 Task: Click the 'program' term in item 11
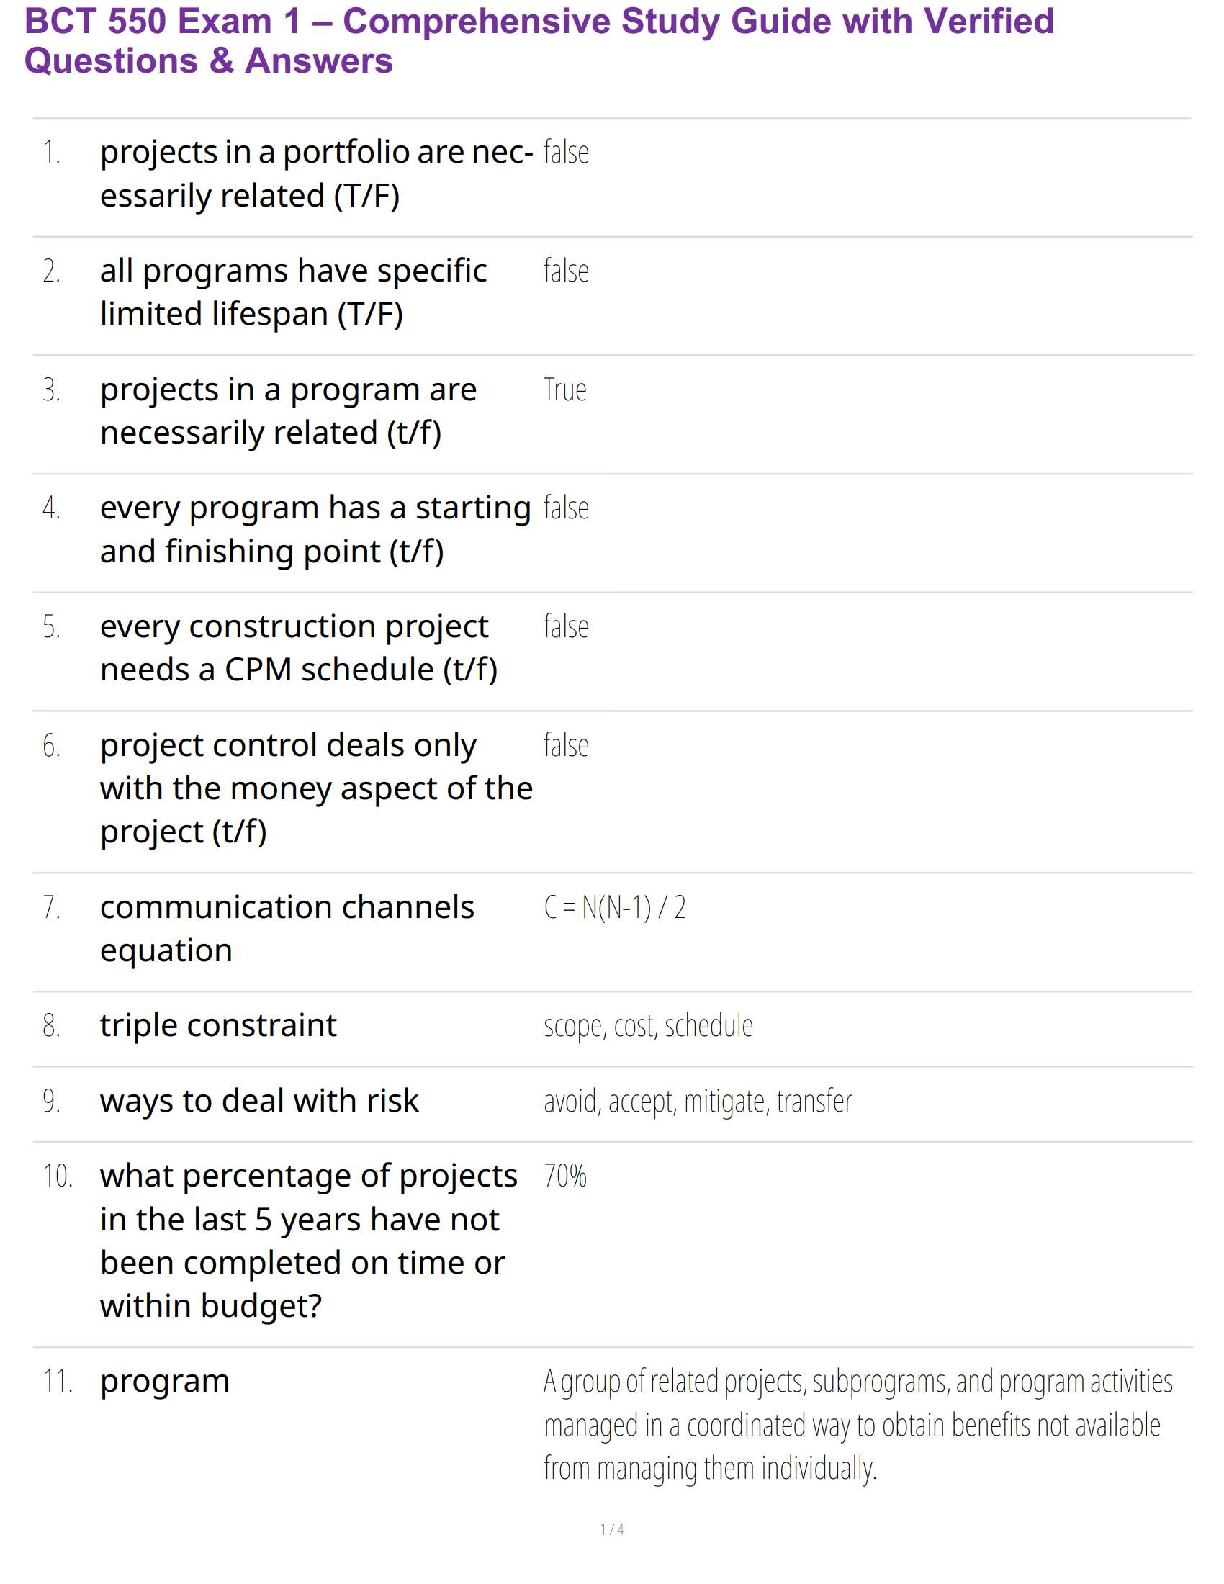click(x=165, y=1382)
